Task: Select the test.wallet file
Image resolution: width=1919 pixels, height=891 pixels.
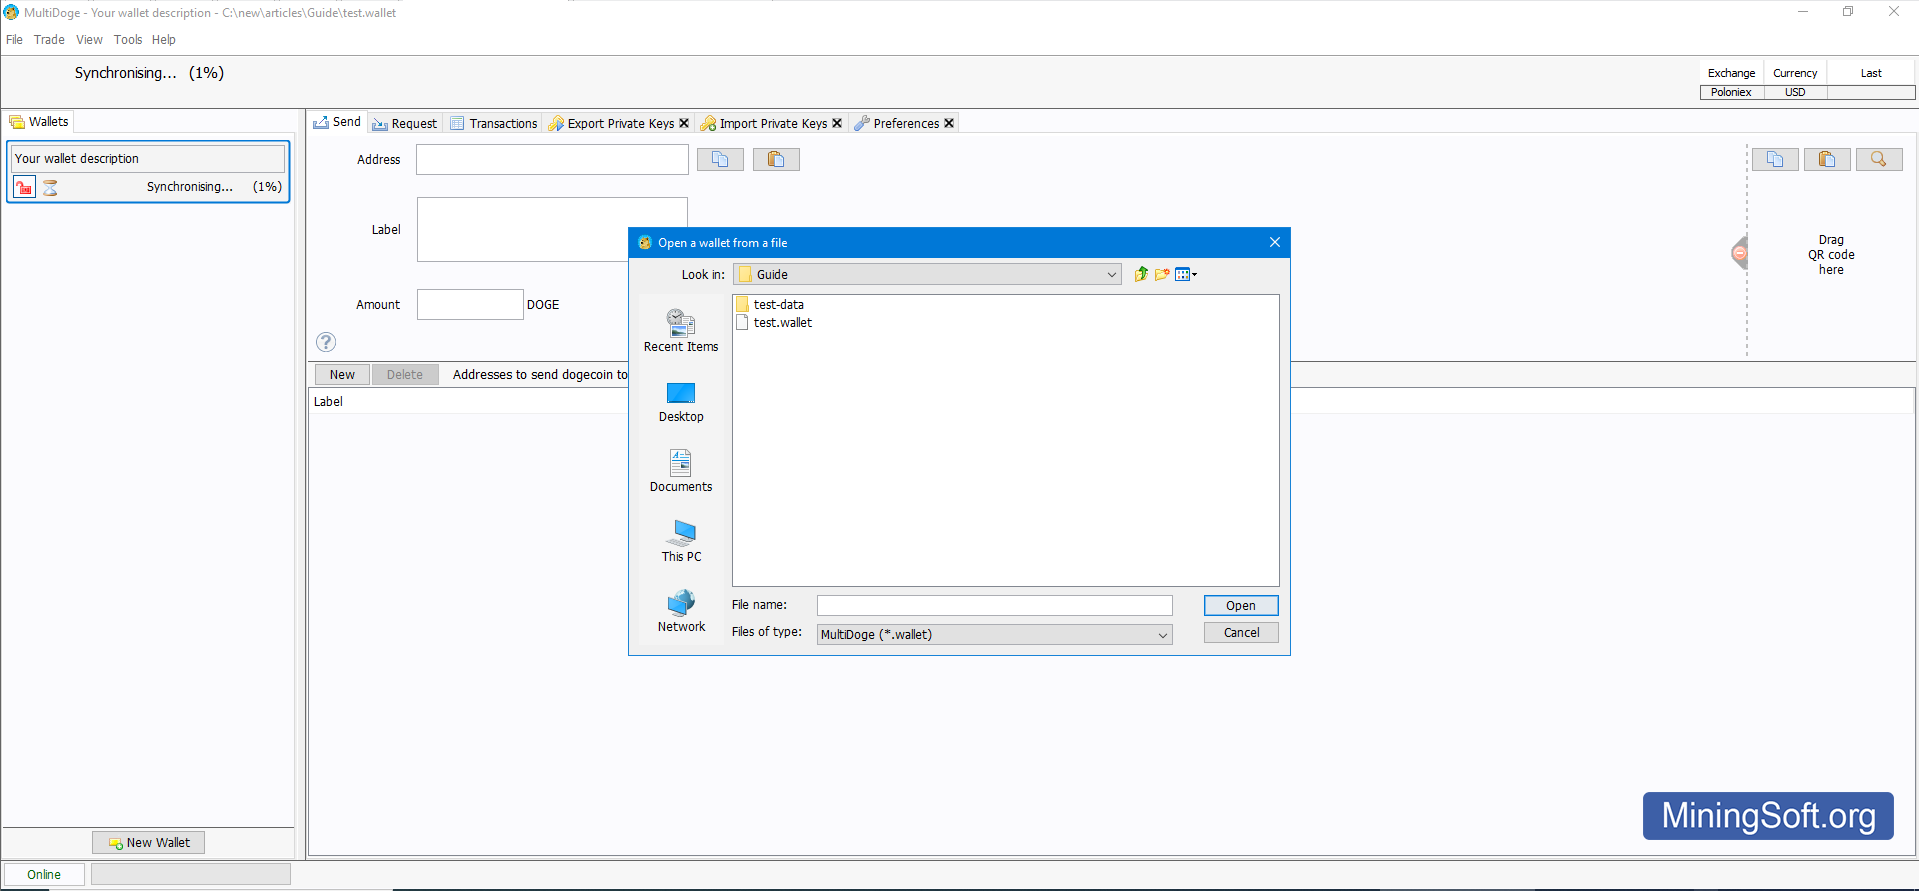Action: point(773,322)
